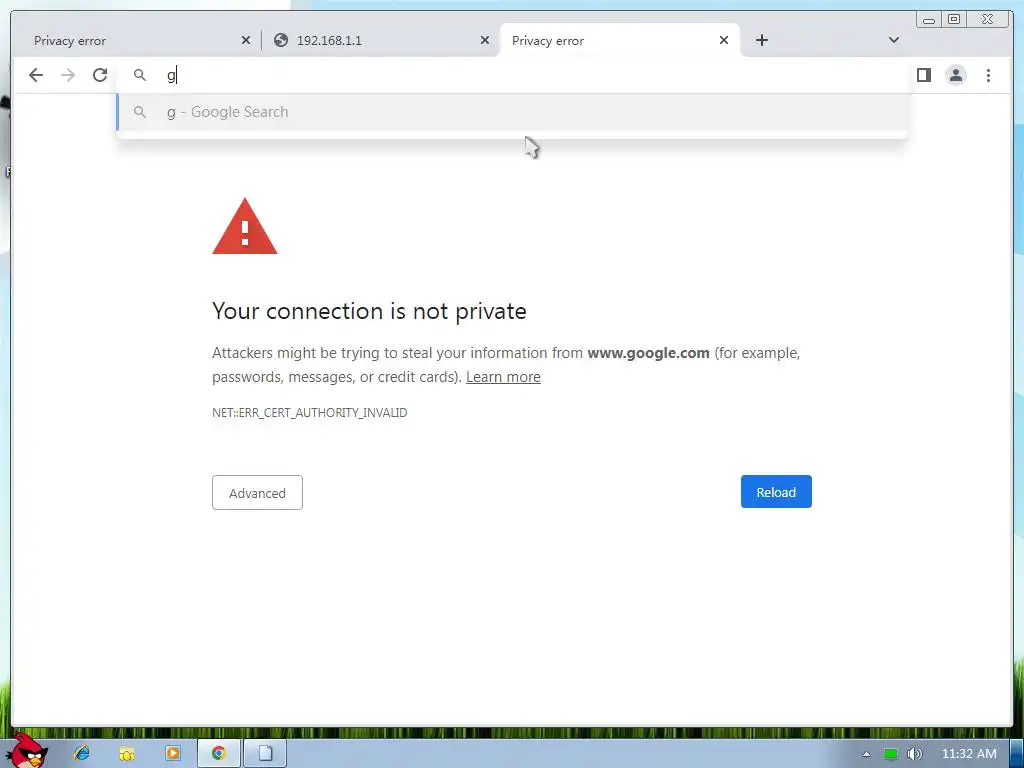Screen dimensions: 1024x768
Task: Open the volume speaker tray icon
Action: 914,754
